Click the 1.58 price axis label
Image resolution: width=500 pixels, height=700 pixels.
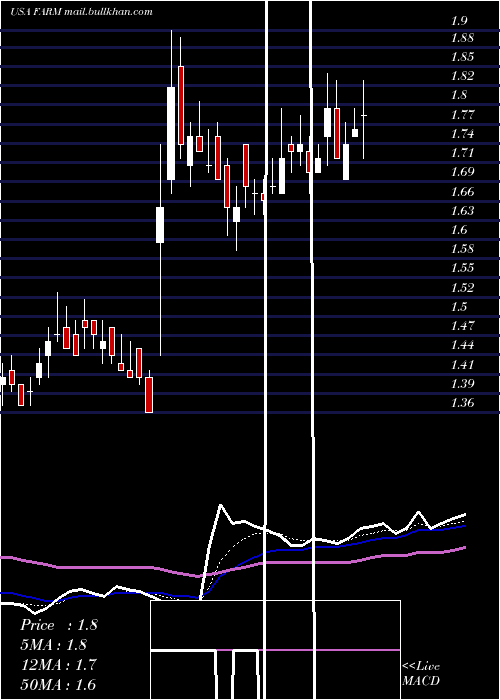(x=462, y=248)
